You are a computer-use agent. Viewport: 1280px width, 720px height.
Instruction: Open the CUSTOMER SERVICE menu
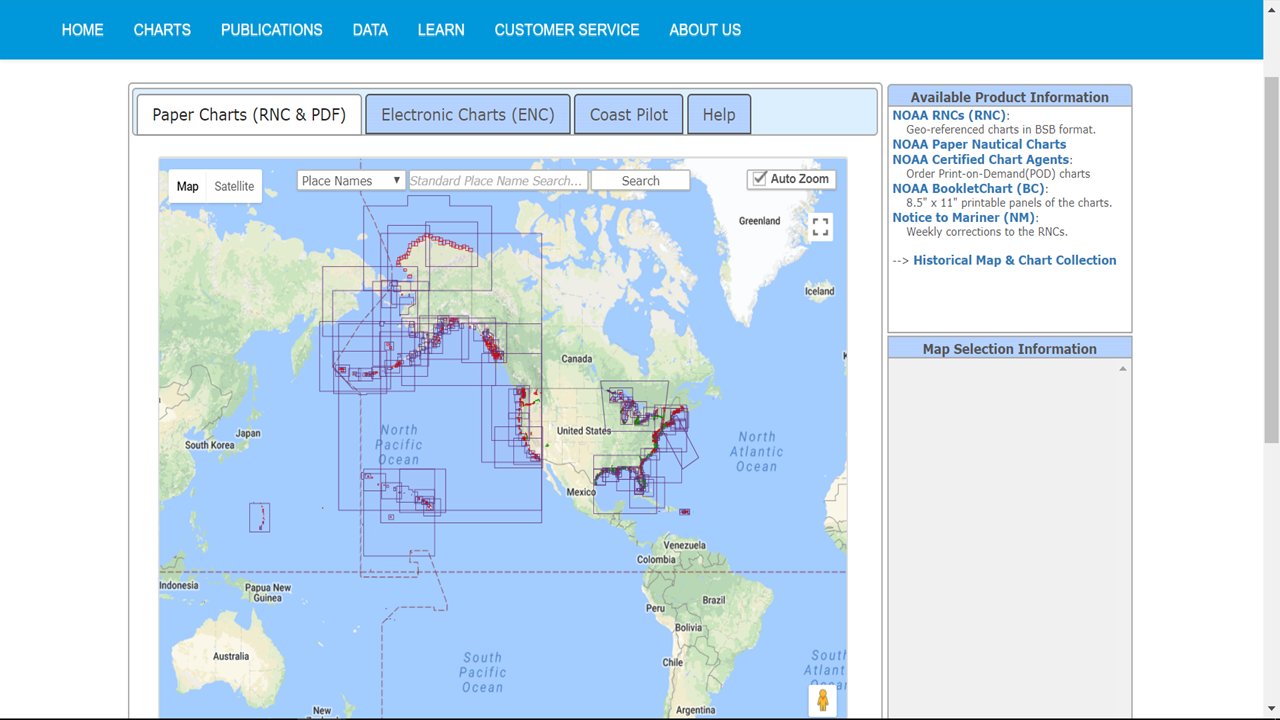click(x=567, y=30)
